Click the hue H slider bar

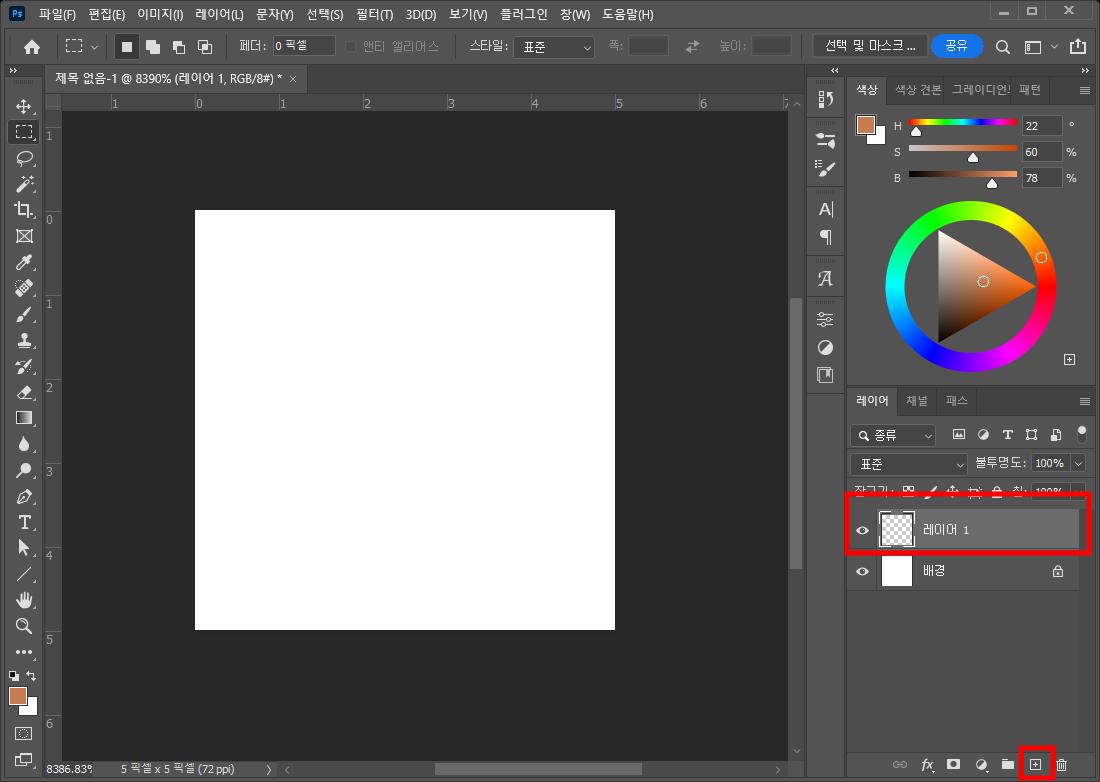tap(962, 122)
